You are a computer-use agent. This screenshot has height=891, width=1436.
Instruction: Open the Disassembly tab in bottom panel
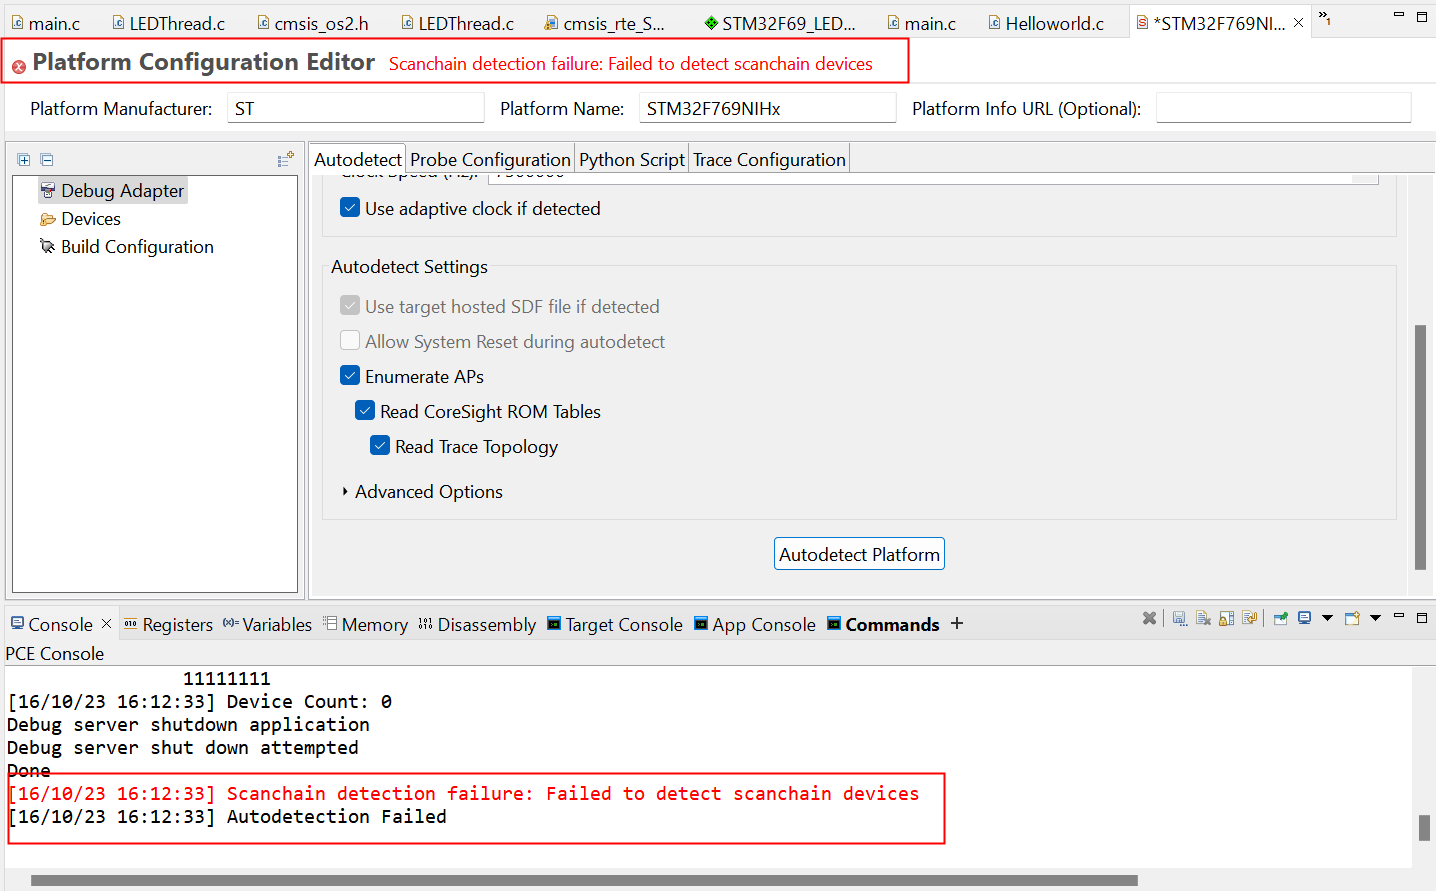(476, 625)
